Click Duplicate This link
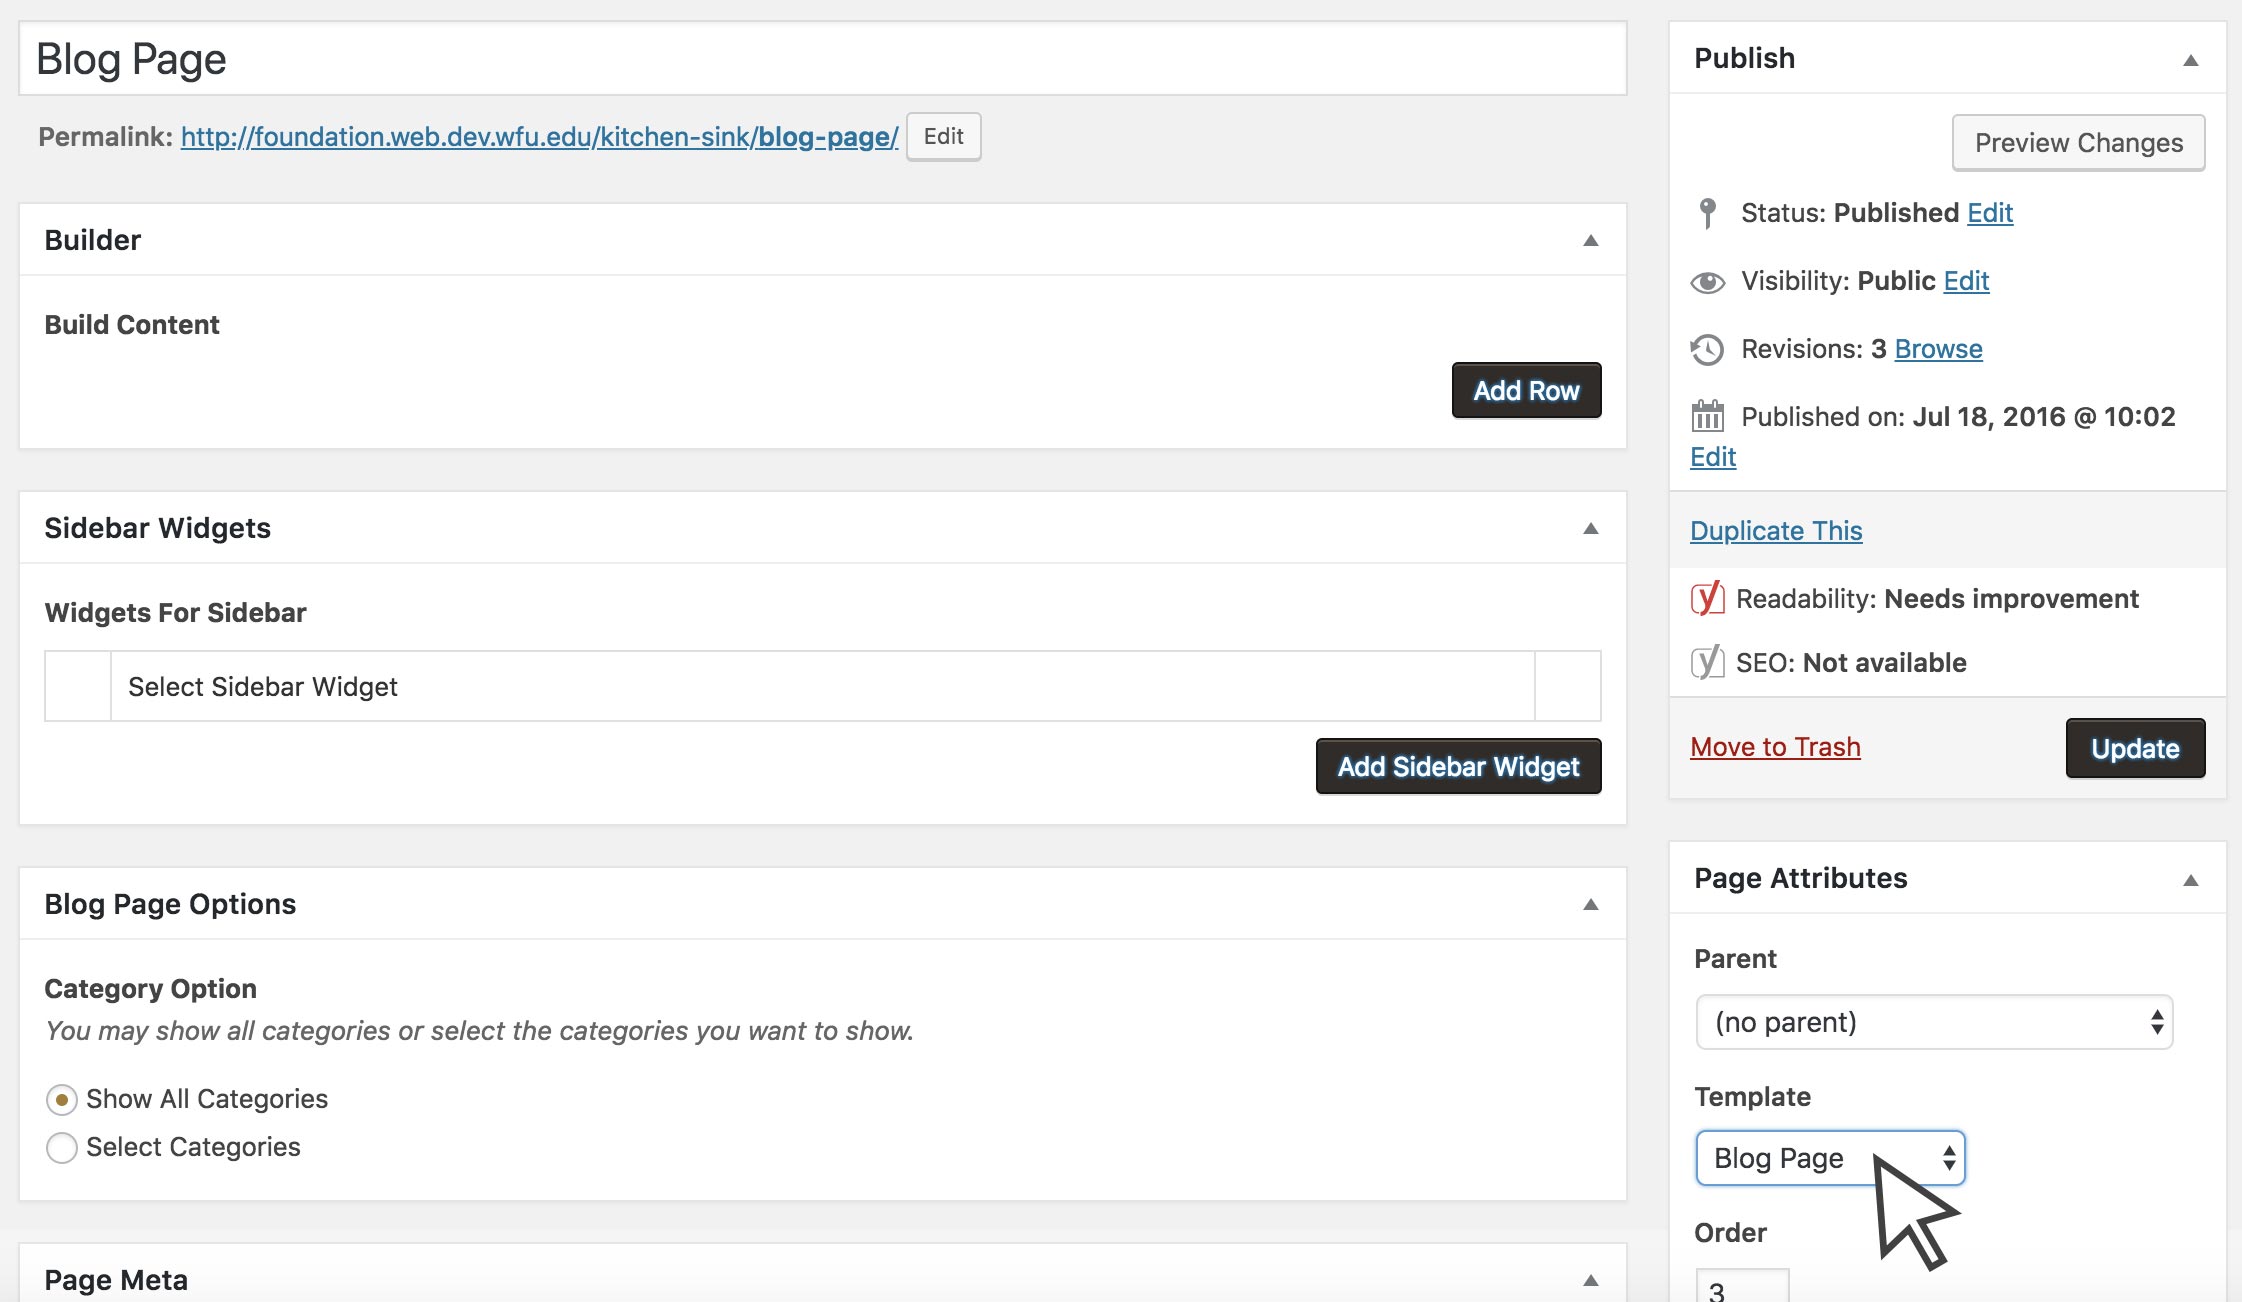The width and height of the screenshot is (2242, 1302). tap(1776, 531)
